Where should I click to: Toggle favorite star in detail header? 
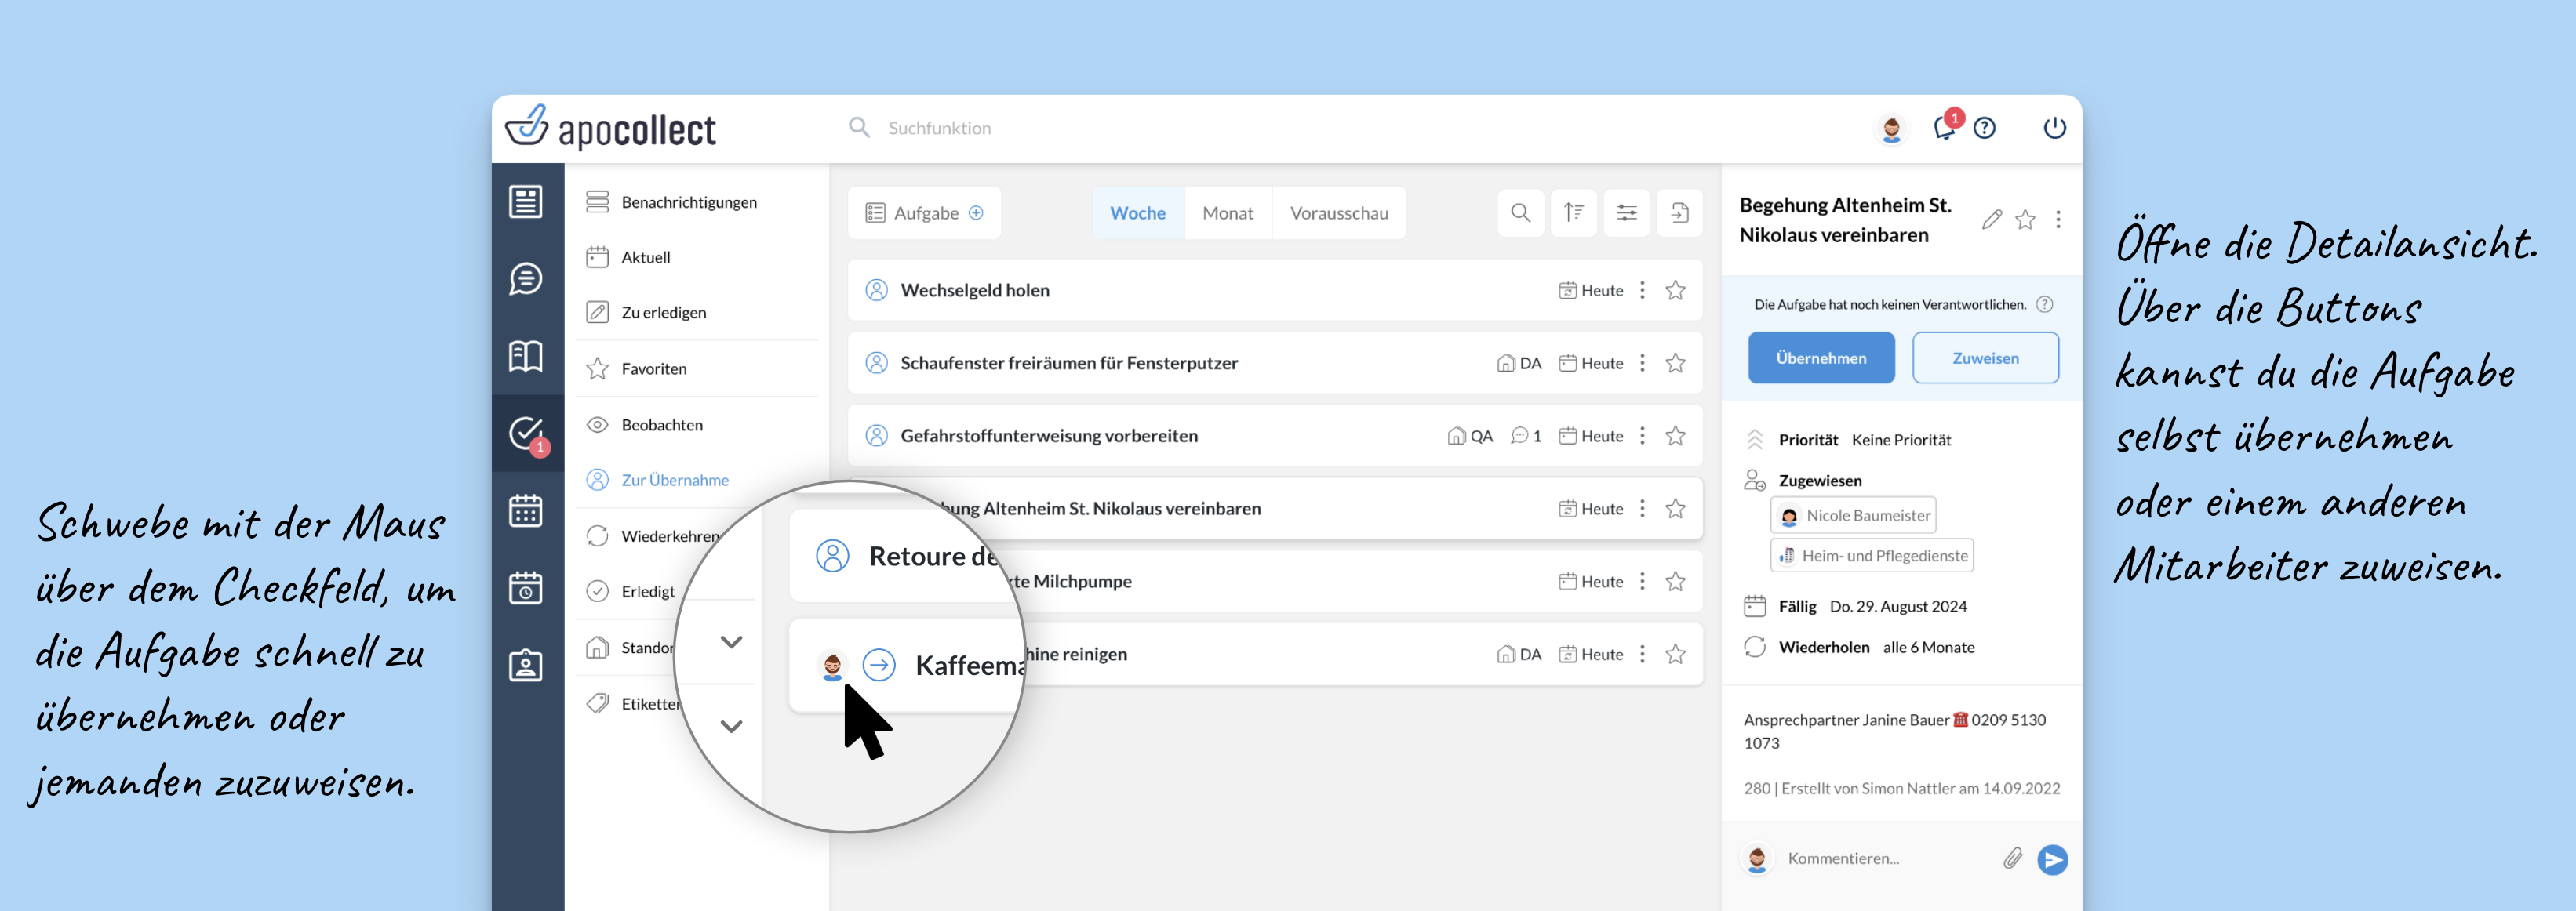2025,219
